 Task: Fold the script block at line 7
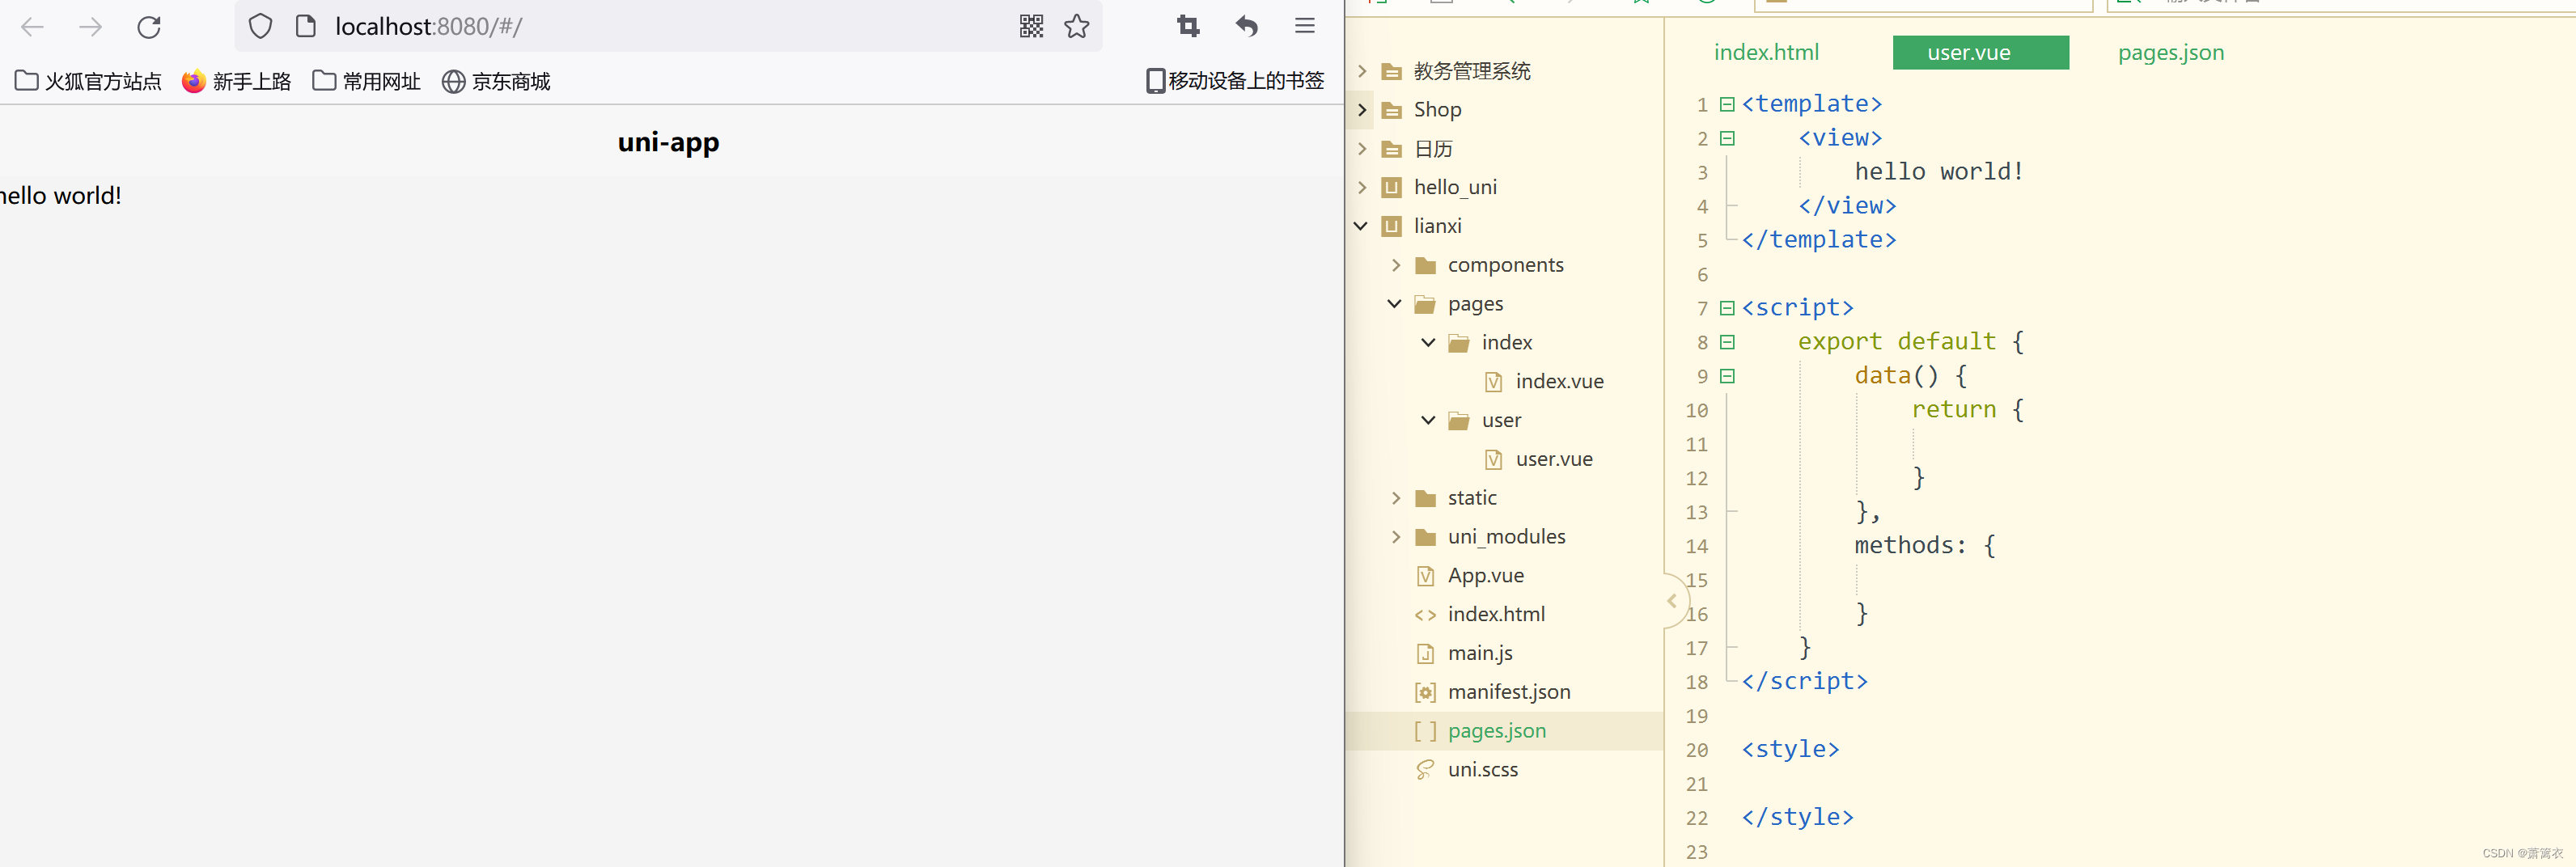[x=1727, y=308]
